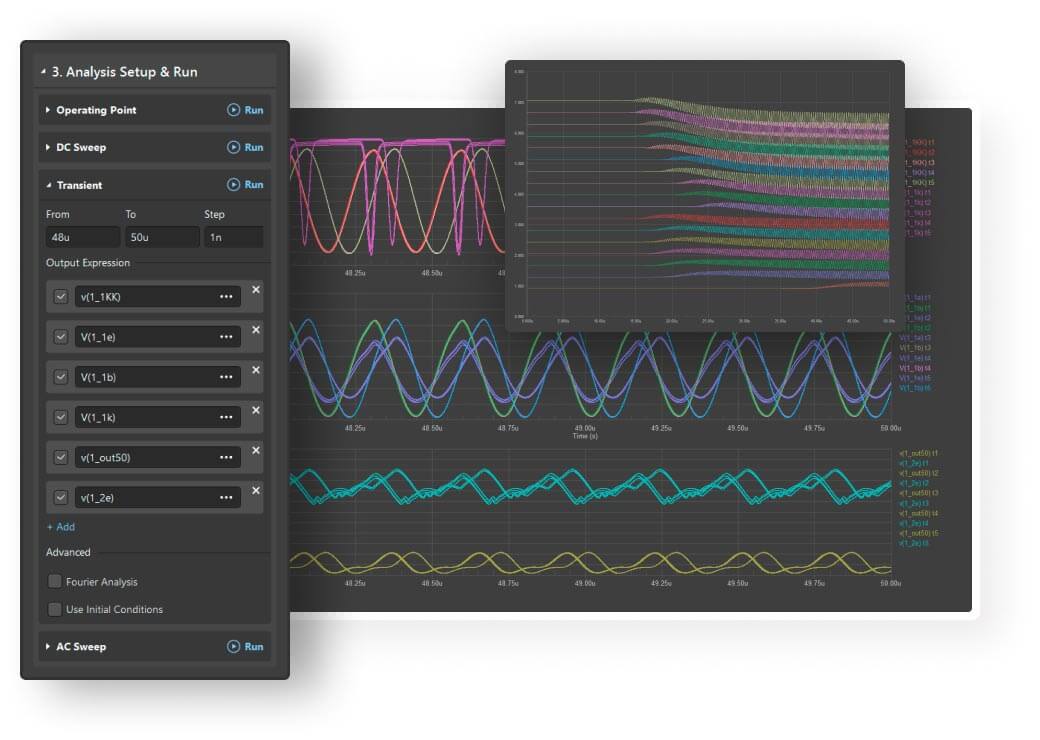
Task: Click the From time input field
Action: point(80,238)
